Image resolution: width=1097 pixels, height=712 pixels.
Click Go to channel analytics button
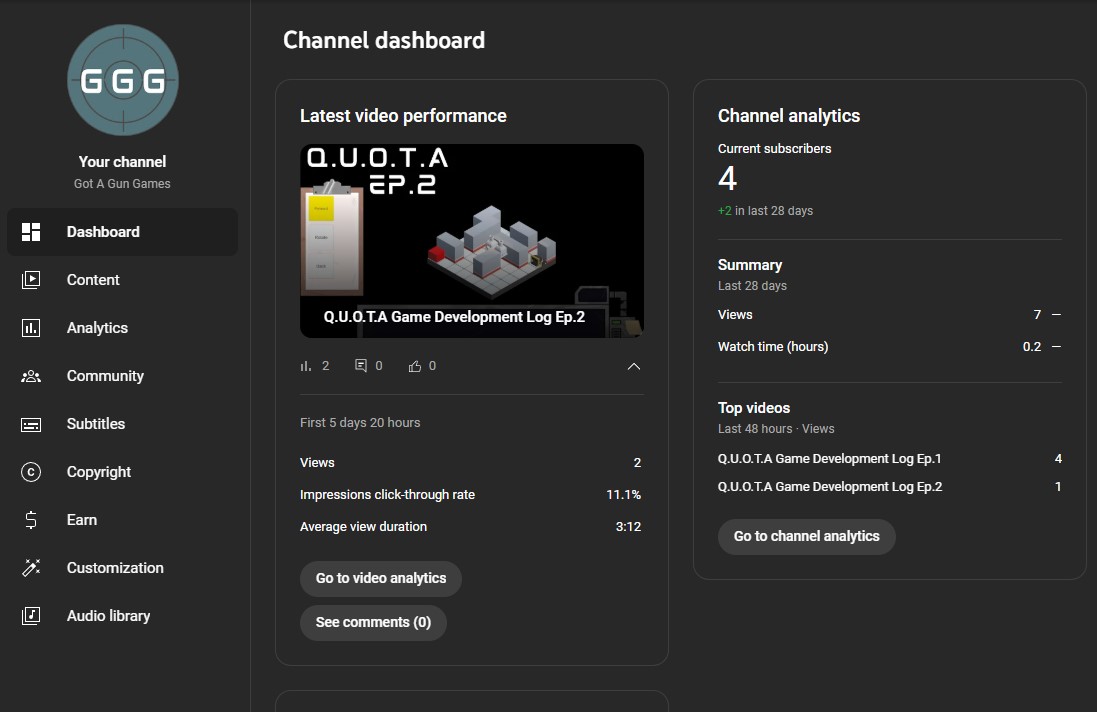pos(806,536)
